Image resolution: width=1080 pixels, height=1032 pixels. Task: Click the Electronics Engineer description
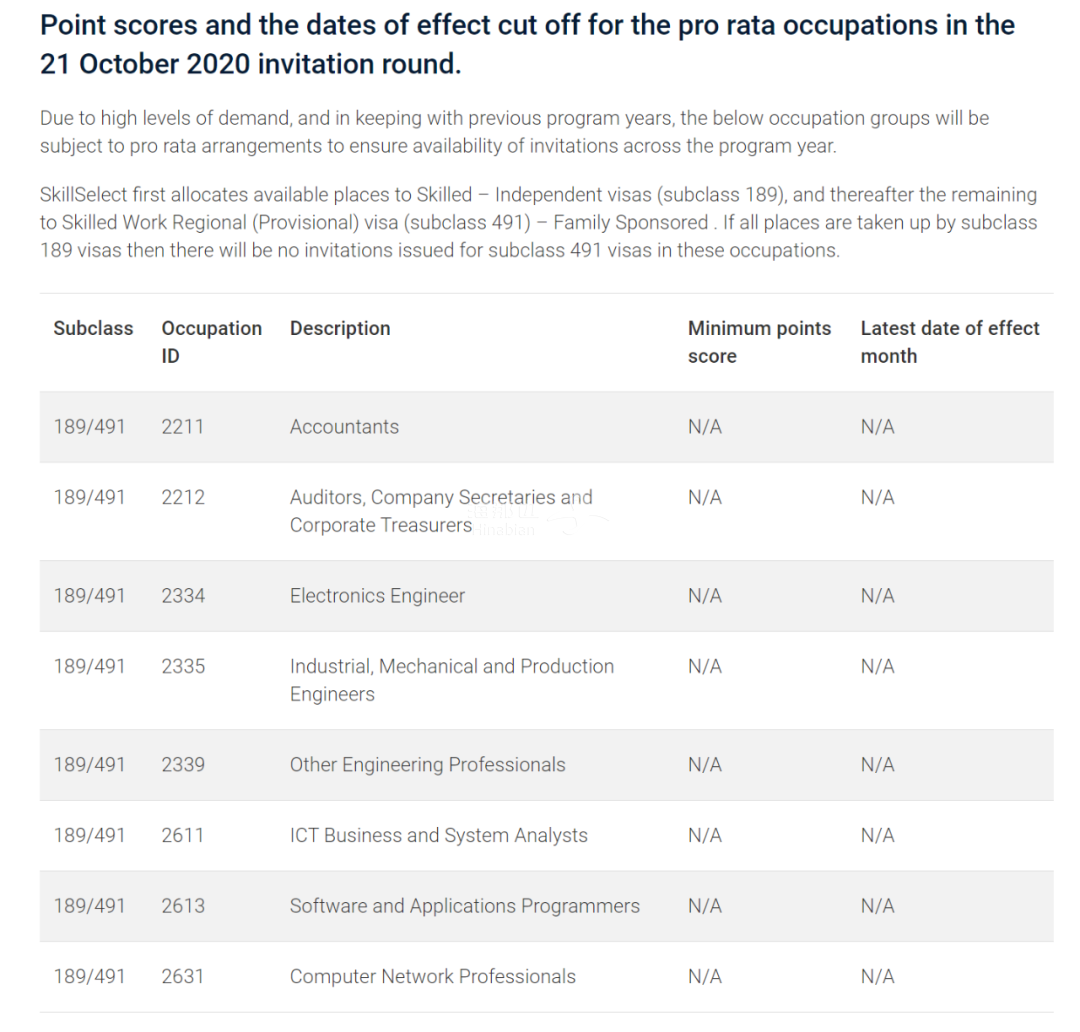click(377, 596)
